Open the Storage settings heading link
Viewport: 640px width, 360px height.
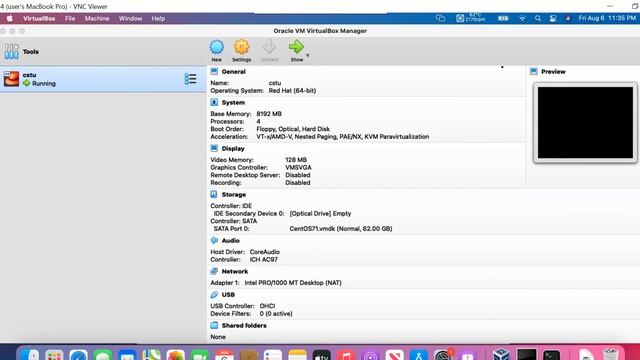[233, 195]
